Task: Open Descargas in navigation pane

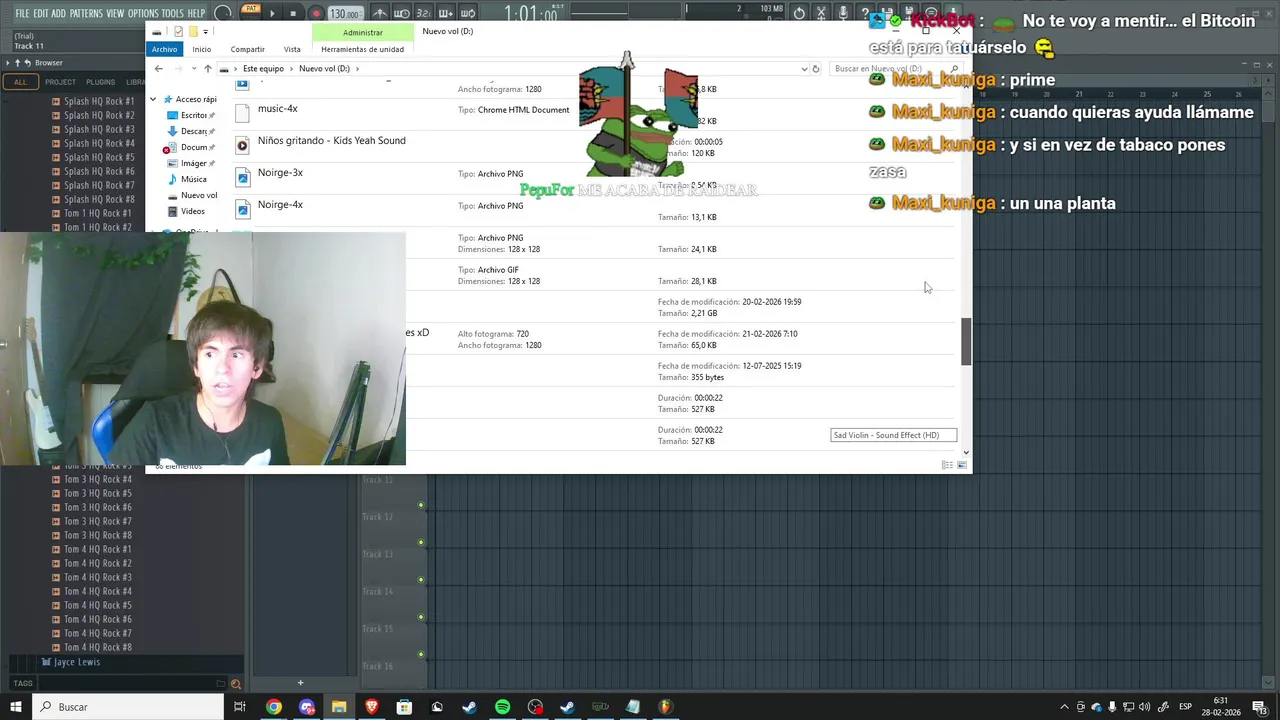Action: 192,131
